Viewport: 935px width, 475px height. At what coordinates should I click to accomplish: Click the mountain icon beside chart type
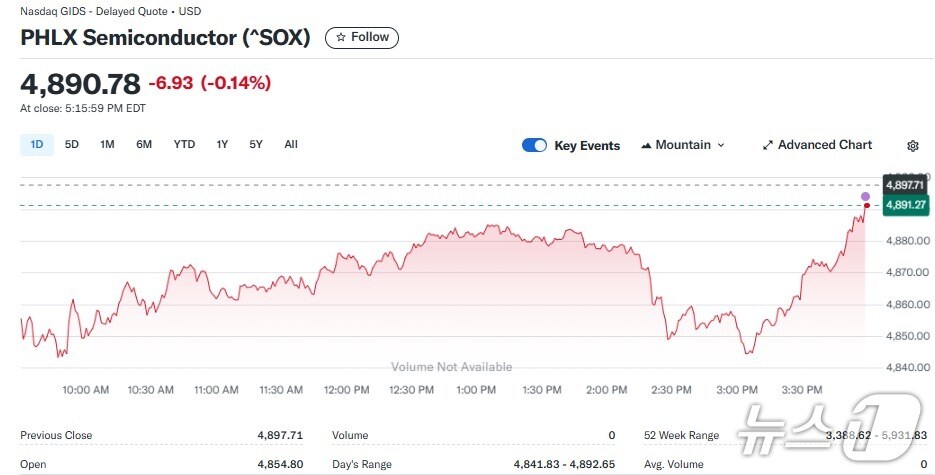(646, 145)
